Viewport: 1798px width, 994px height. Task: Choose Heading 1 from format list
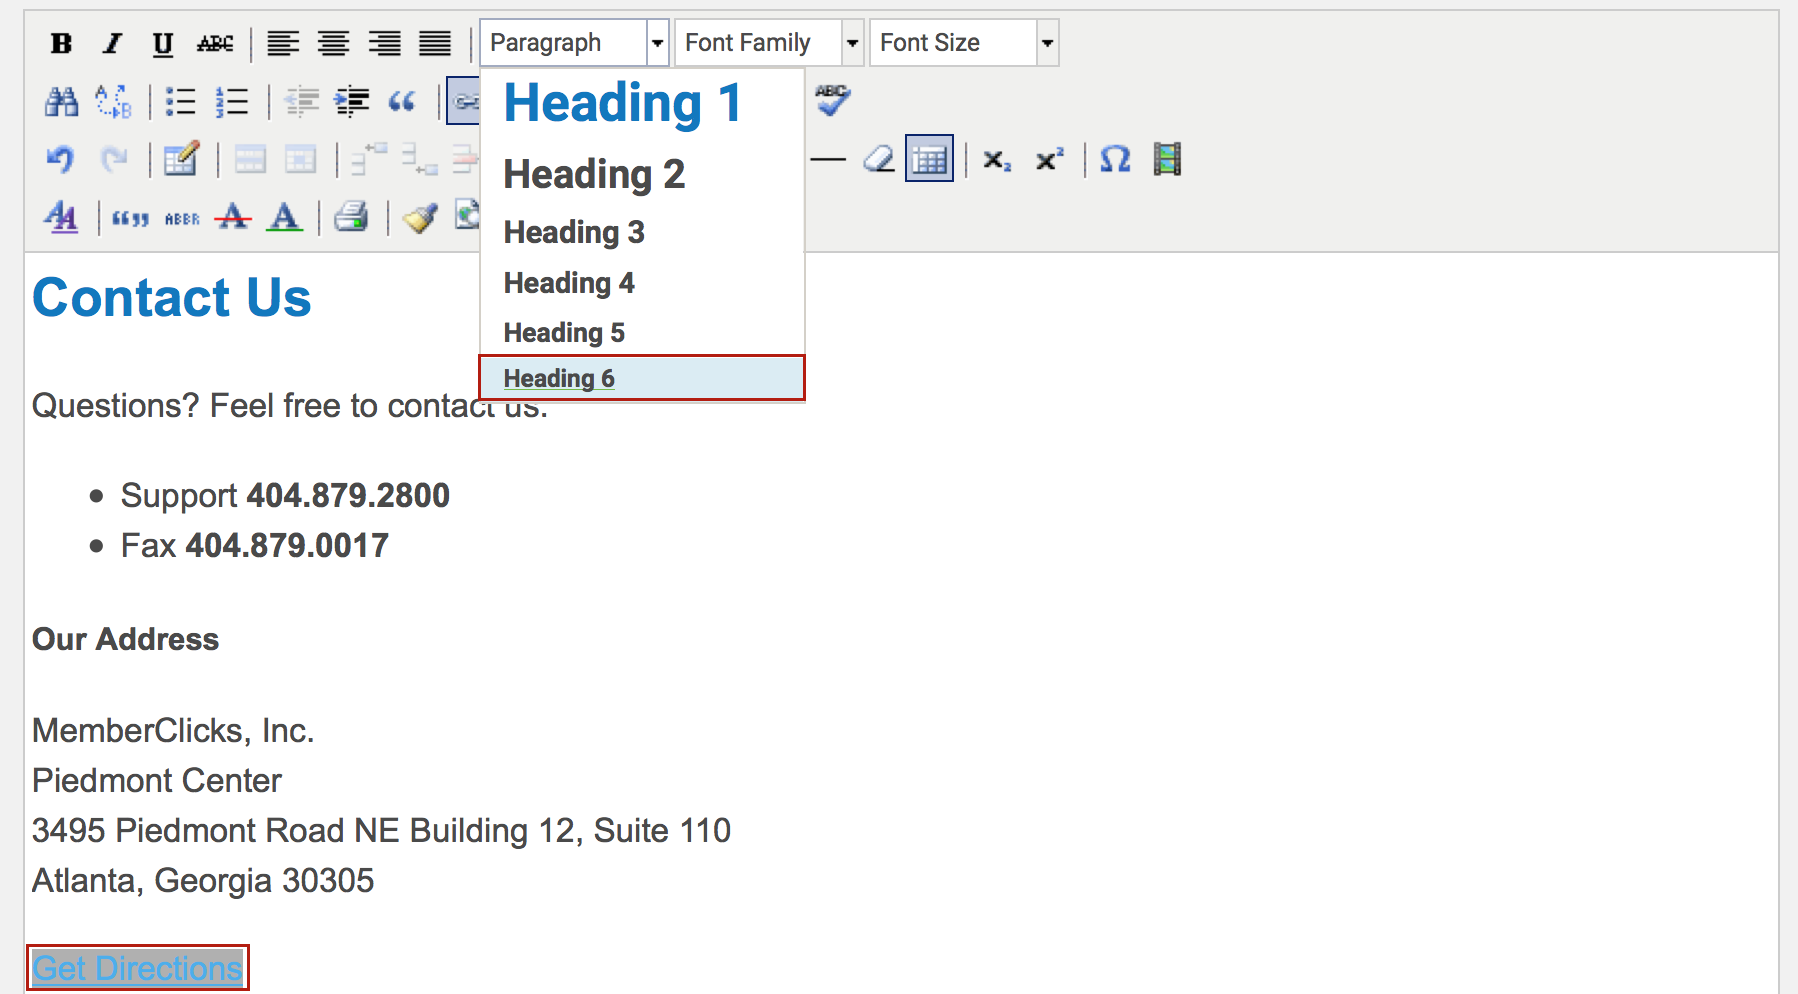point(623,103)
